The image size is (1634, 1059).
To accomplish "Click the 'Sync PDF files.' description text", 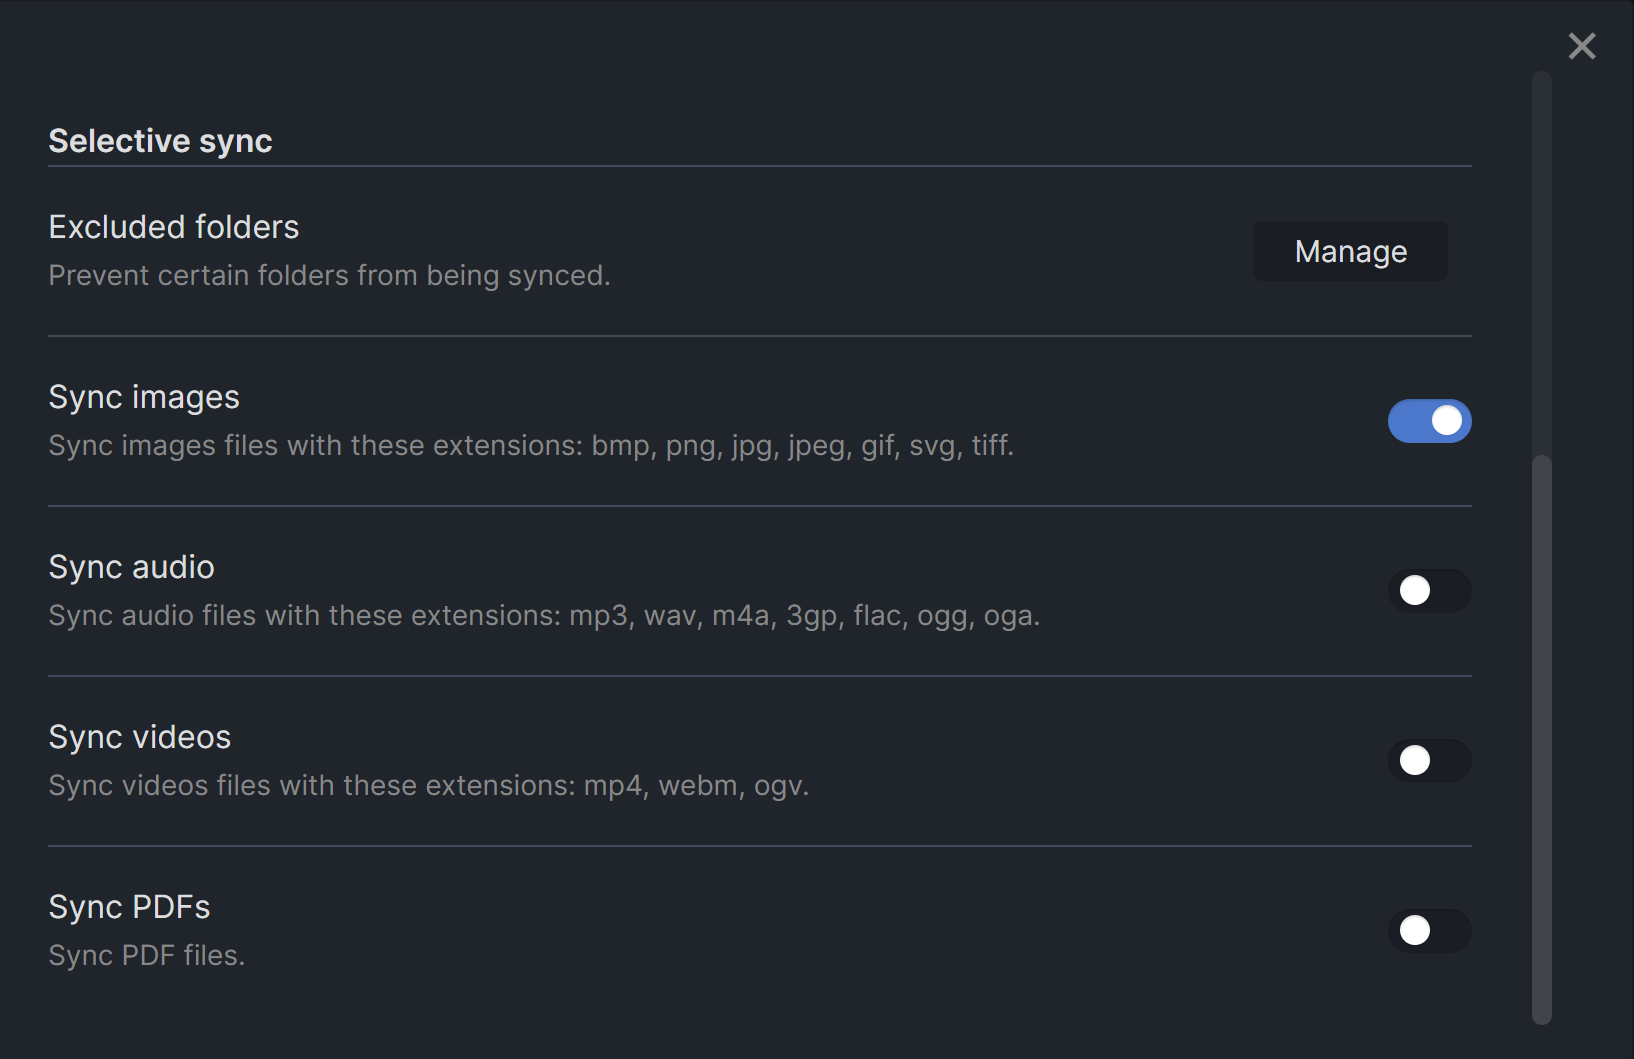I will 146,955.
